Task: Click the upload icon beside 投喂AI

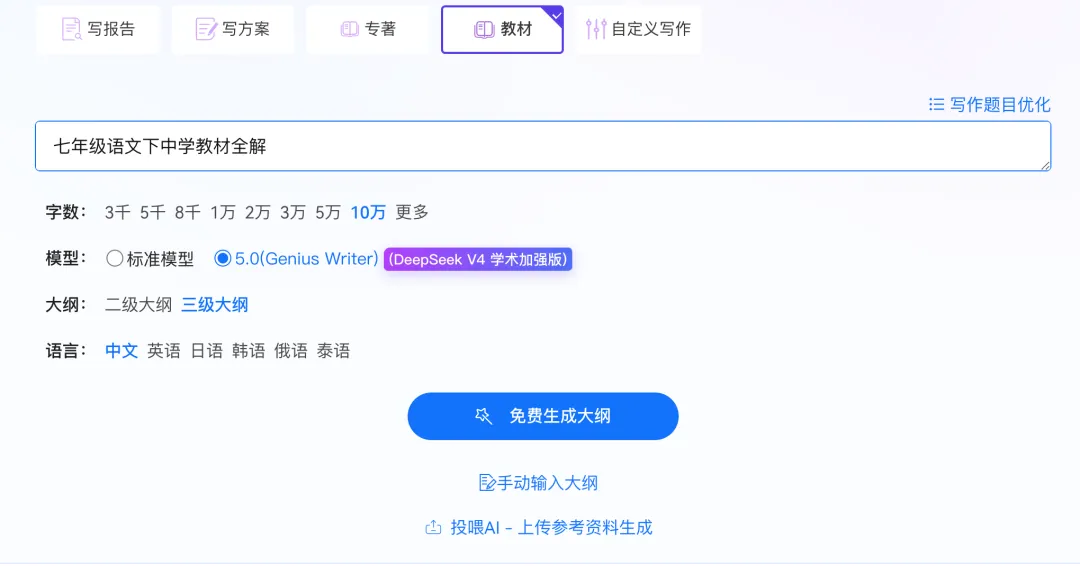Action: tap(433, 527)
